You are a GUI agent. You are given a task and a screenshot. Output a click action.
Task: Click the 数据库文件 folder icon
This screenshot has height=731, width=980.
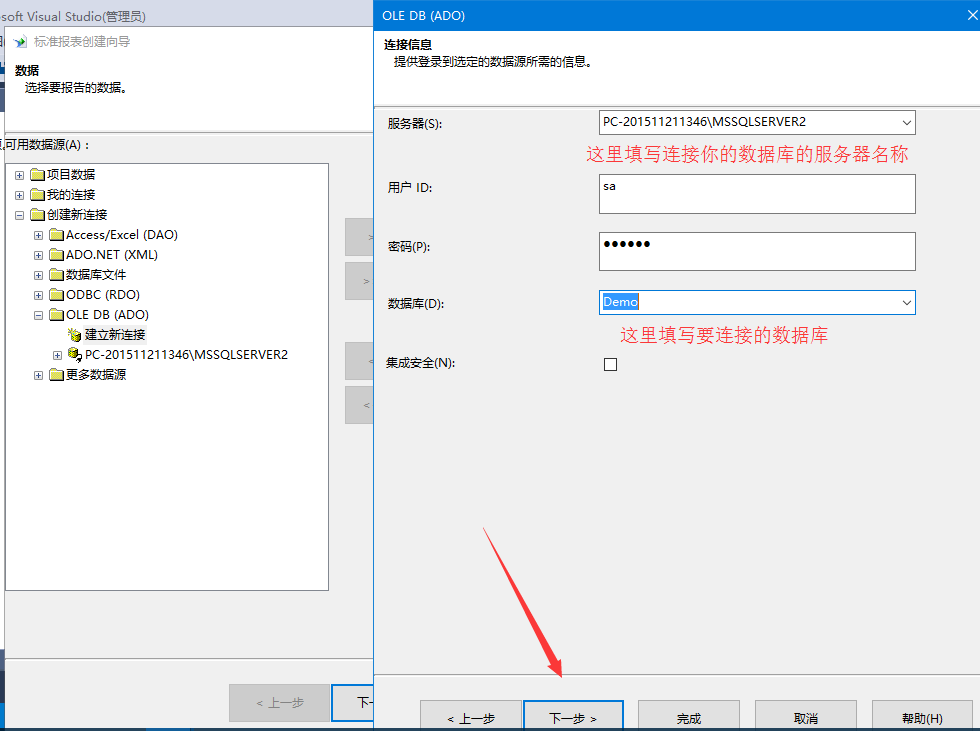click(56, 274)
